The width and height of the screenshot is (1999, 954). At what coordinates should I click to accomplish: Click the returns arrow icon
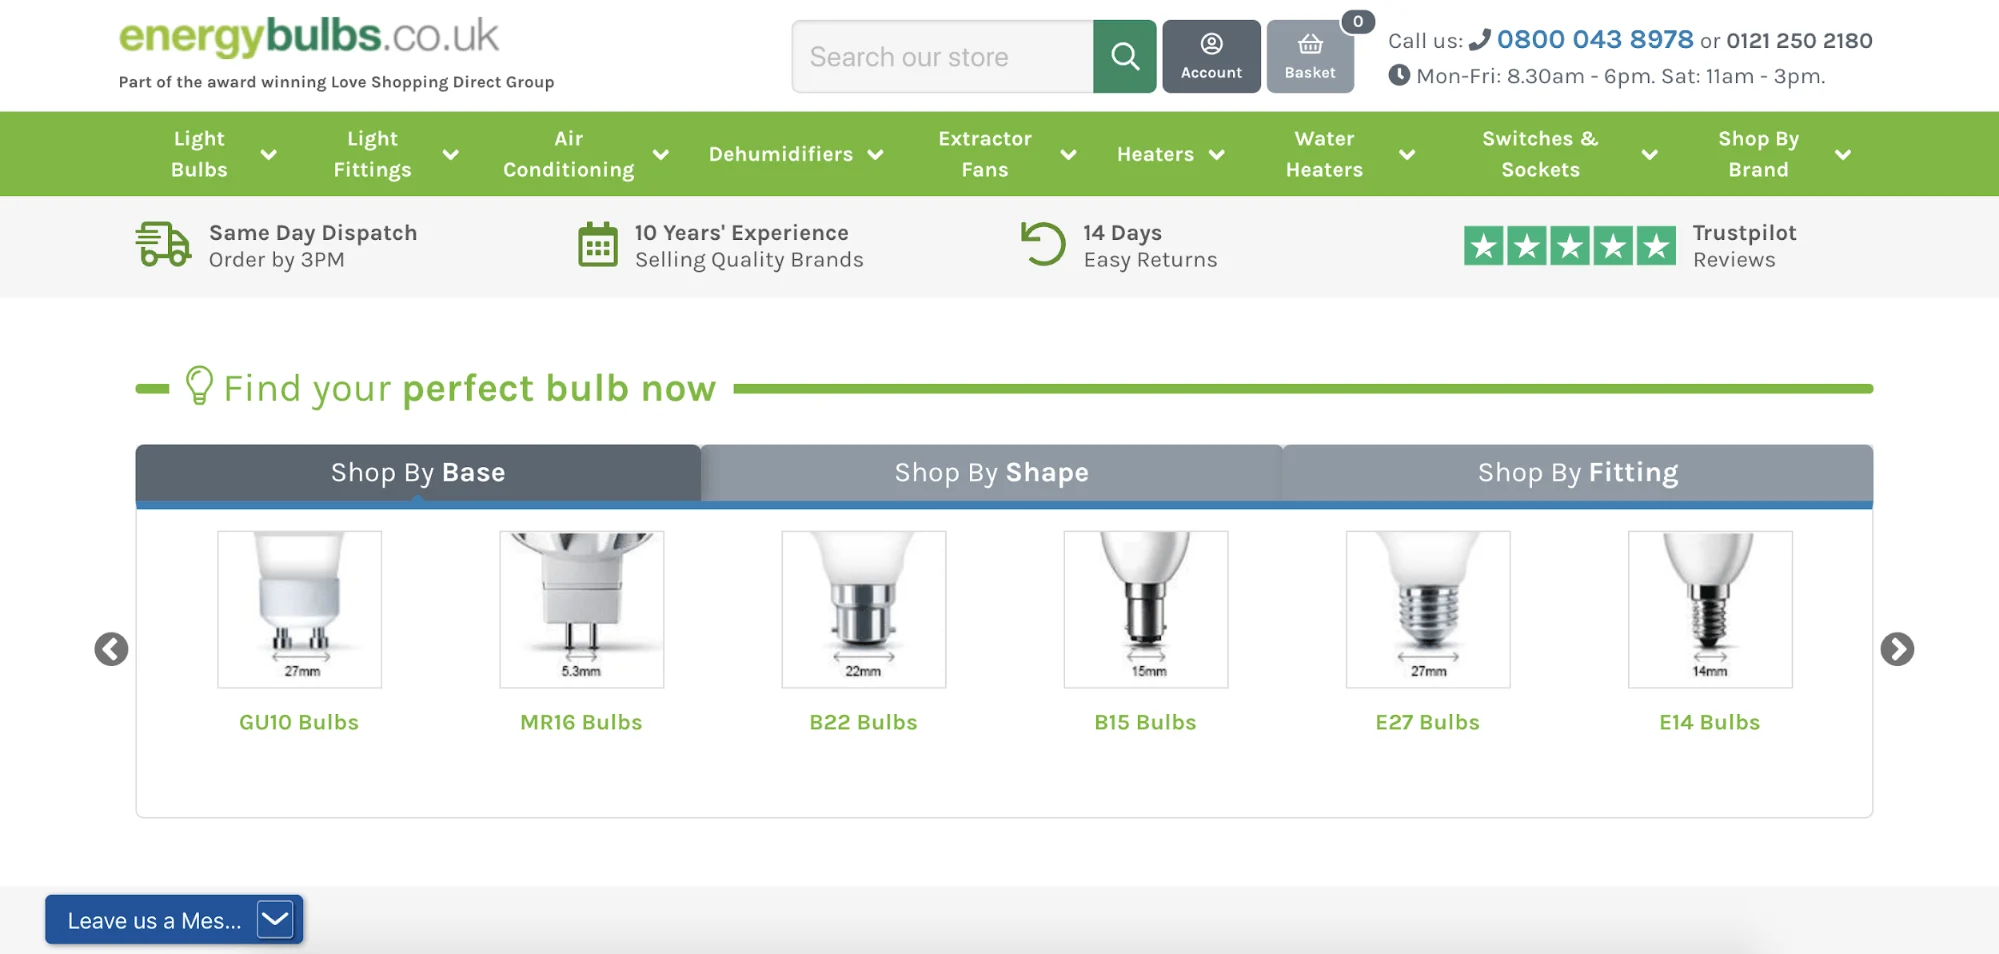click(1043, 245)
